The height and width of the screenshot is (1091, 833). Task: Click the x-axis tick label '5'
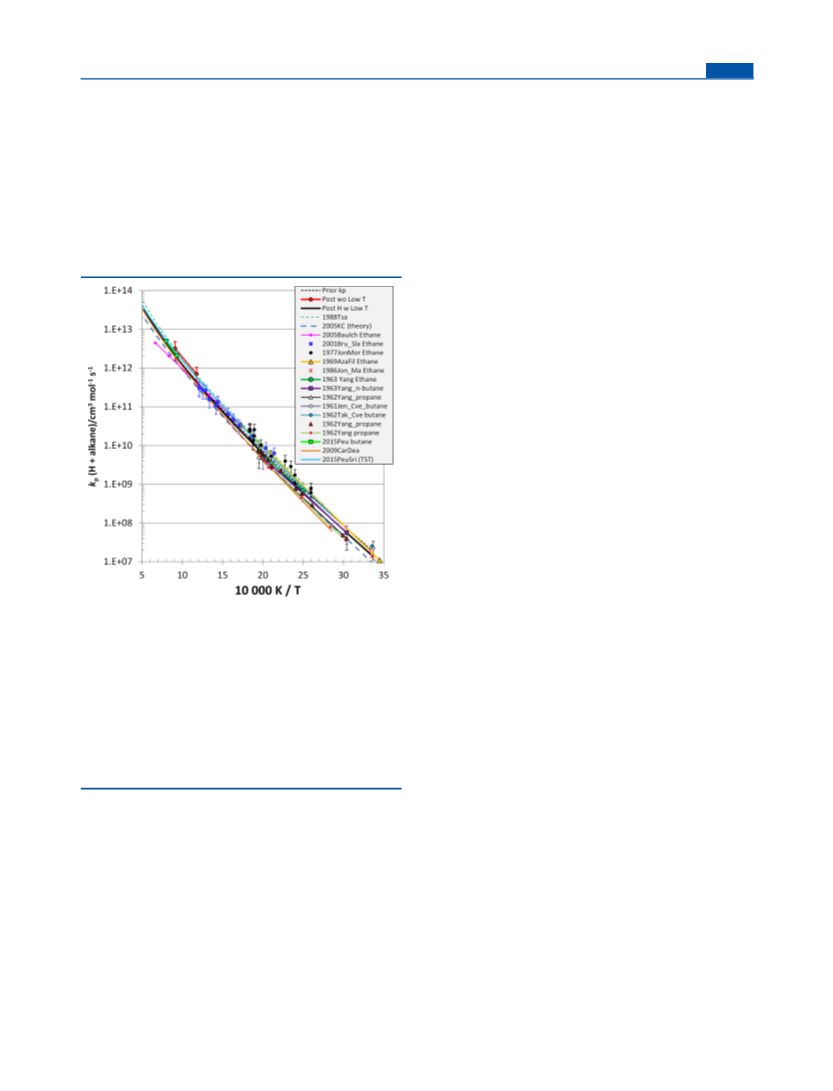pyautogui.click(x=142, y=575)
